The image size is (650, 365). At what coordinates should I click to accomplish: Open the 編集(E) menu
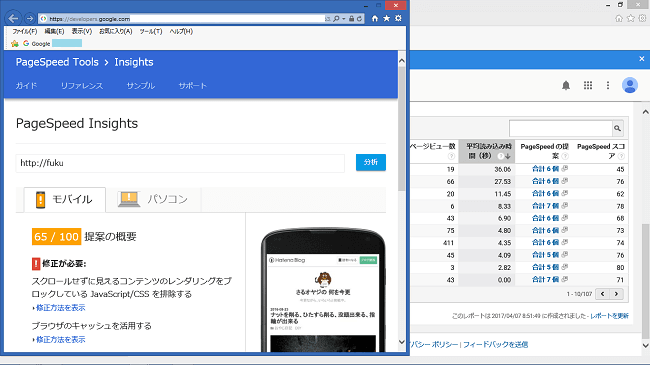point(54,32)
